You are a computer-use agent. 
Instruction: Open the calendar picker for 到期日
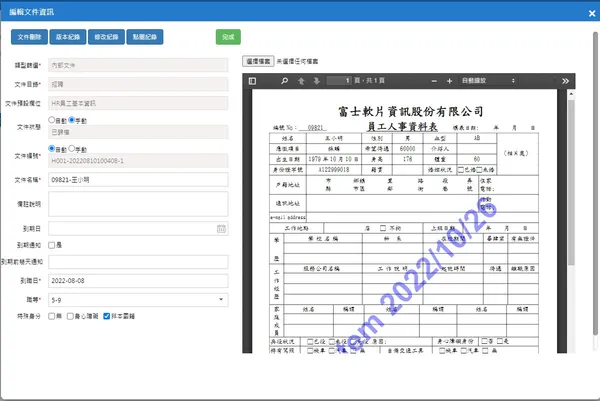pyautogui.click(x=221, y=228)
